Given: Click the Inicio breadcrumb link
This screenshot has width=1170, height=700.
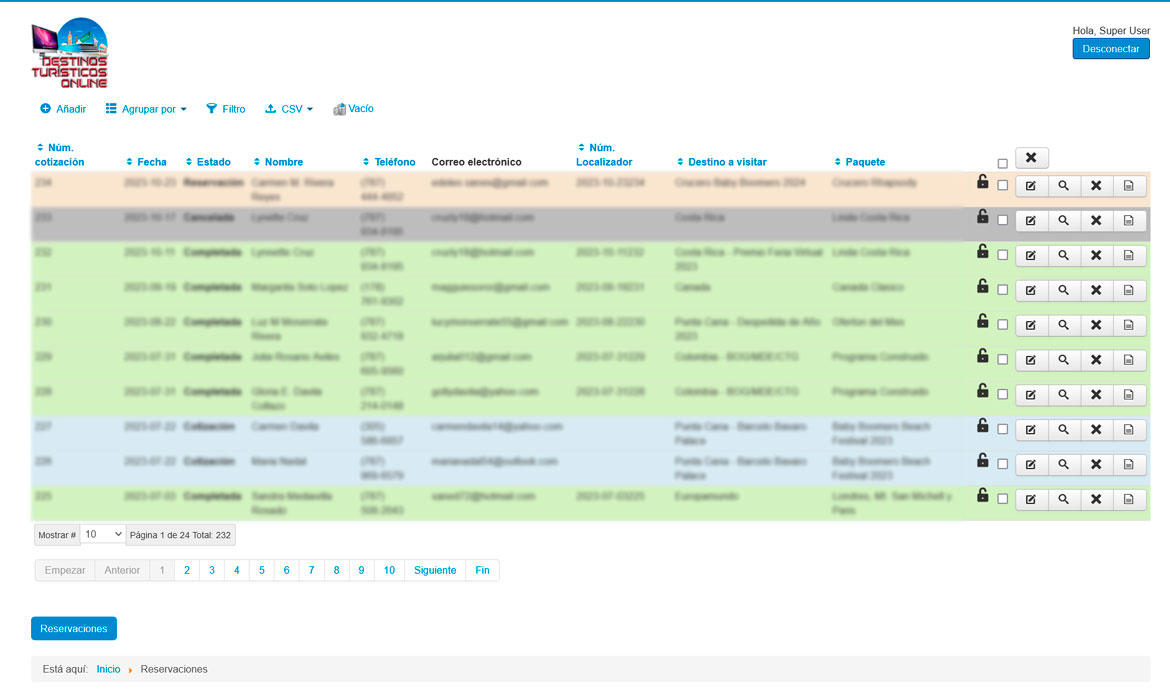Looking at the screenshot, I should pyautogui.click(x=108, y=669).
